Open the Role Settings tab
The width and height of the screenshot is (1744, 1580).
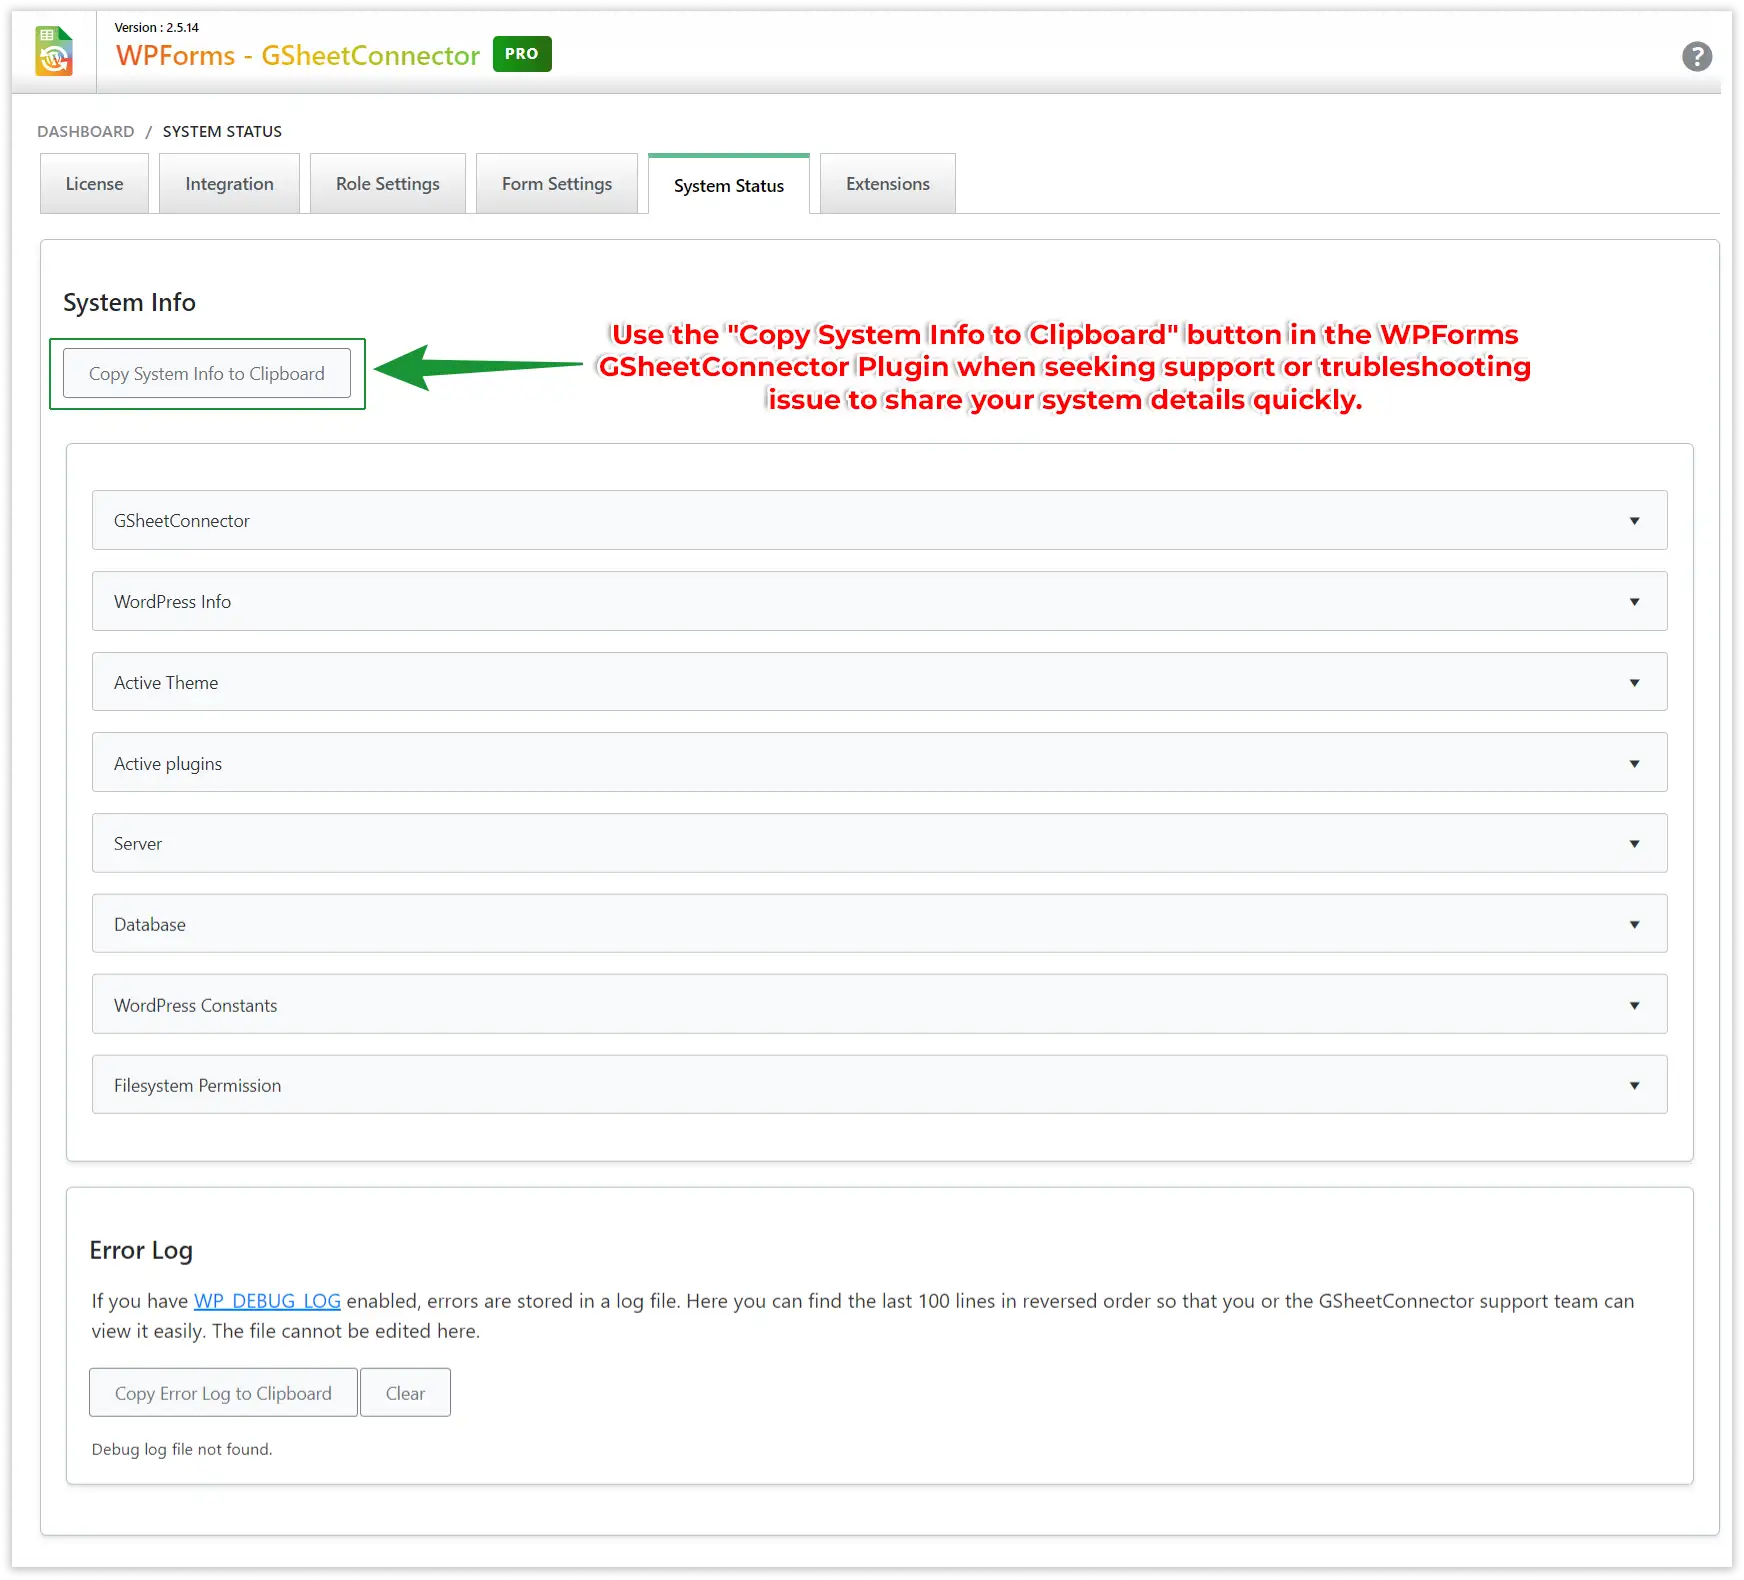click(x=387, y=183)
